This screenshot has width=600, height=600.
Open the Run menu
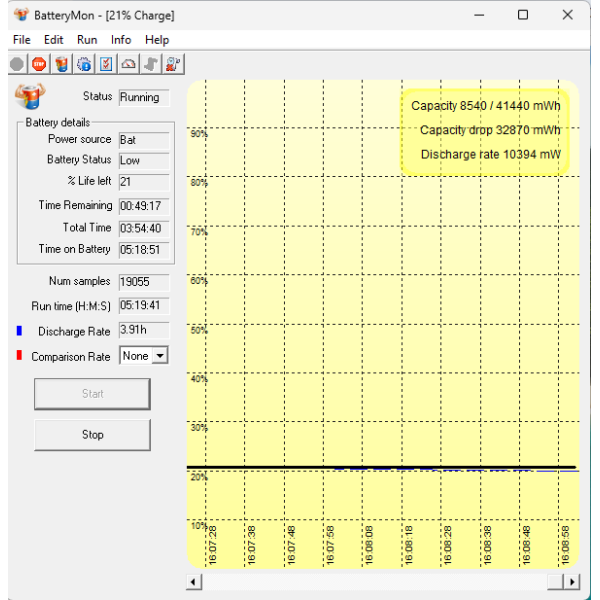(x=87, y=40)
